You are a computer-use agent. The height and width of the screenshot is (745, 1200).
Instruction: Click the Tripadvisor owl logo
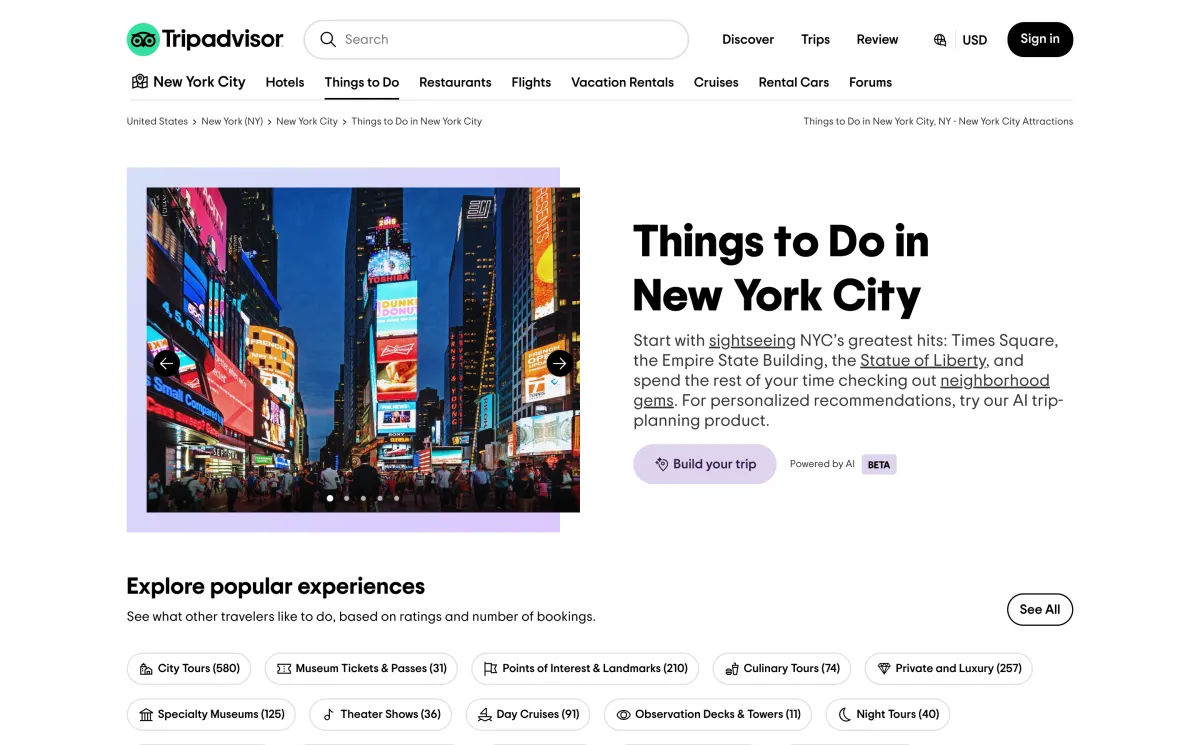(143, 39)
